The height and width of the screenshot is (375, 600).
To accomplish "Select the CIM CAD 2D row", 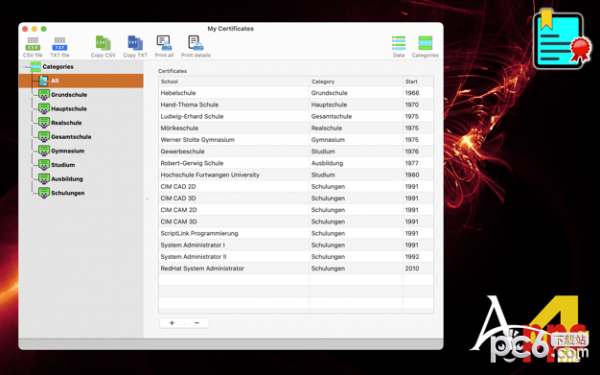I will [x=296, y=187].
